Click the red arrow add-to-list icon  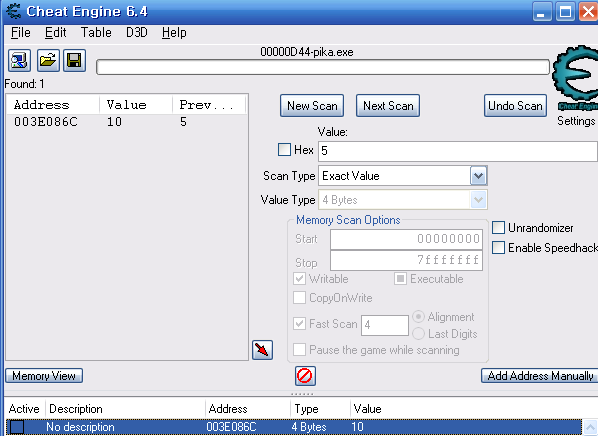point(262,350)
